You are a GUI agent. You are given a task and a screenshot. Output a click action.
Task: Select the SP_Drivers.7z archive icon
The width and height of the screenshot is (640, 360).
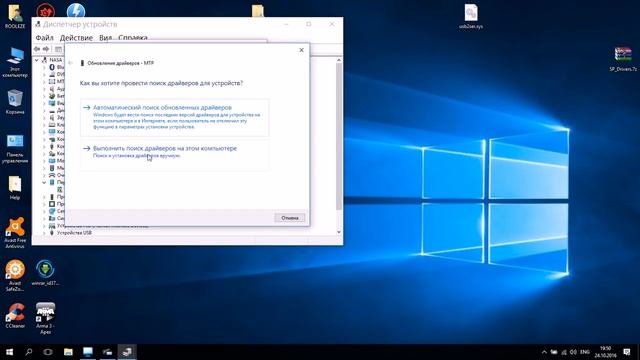point(623,59)
